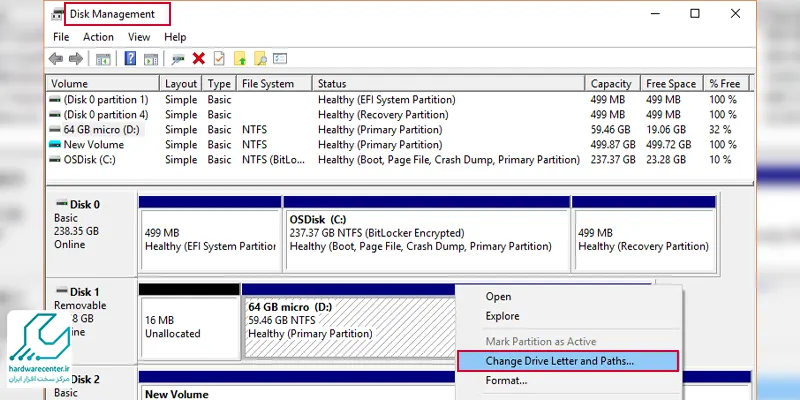The height and width of the screenshot is (400, 800).
Task: Click the Disk 0 icon in the graphical pane
Action: (x=62, y=203)
